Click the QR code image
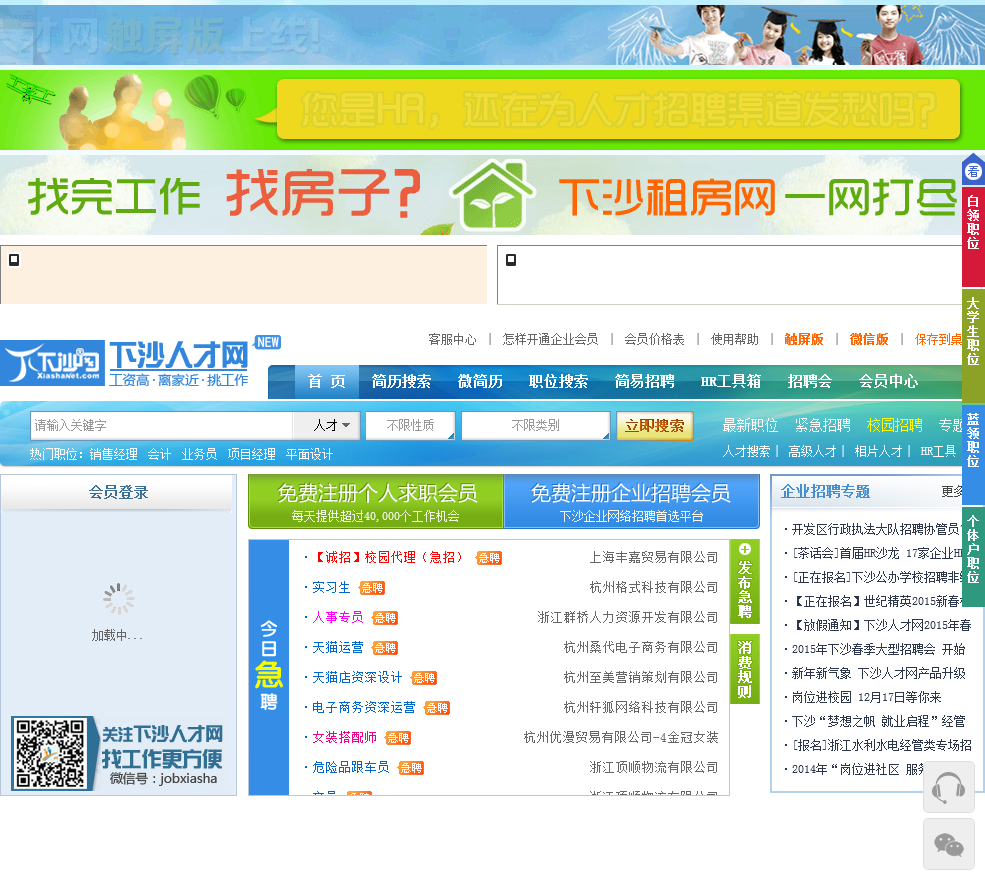Viewport: 985px width, 895px height. point(51,753)
